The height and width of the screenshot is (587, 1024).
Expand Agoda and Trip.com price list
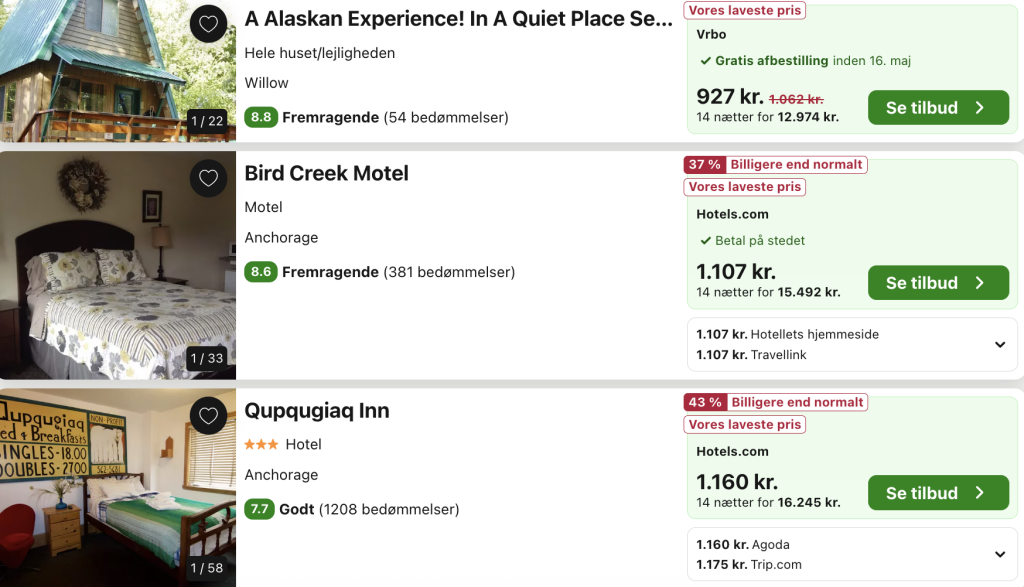tap(1000, 554)
